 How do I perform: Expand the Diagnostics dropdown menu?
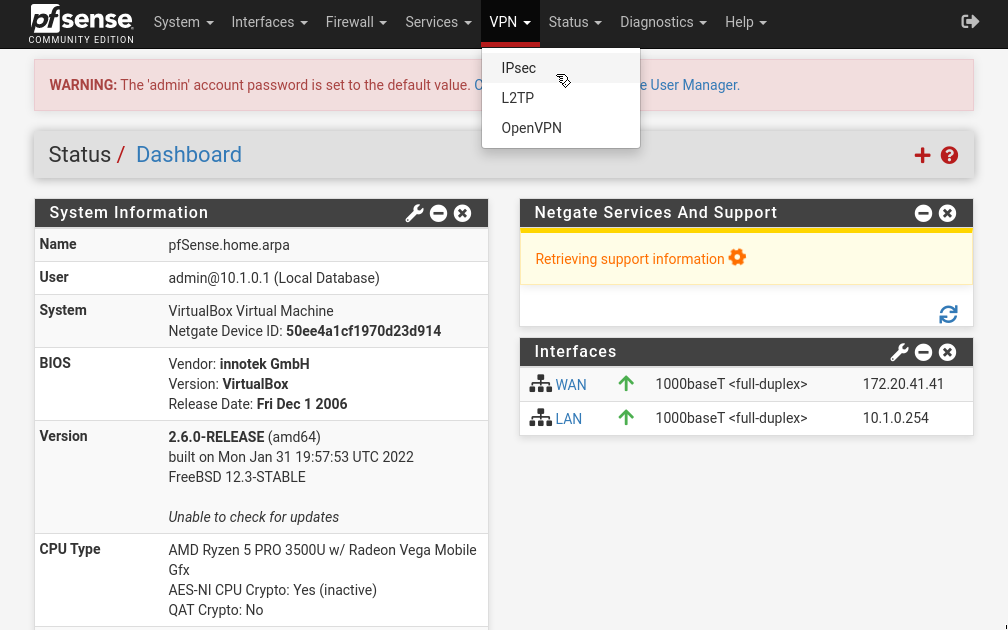pyautogui.click(x=663, y=22)
